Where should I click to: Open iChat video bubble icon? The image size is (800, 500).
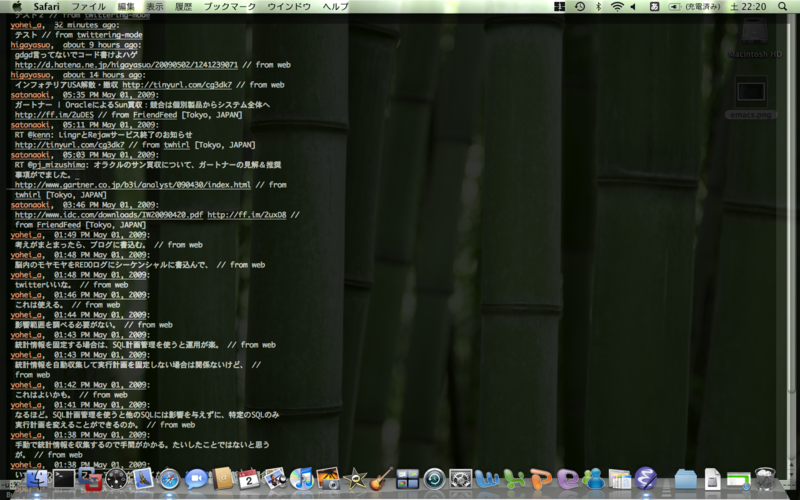click(x=196, y=479)
